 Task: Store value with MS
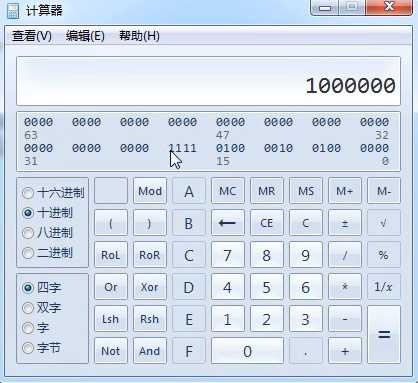coord(306,191)
